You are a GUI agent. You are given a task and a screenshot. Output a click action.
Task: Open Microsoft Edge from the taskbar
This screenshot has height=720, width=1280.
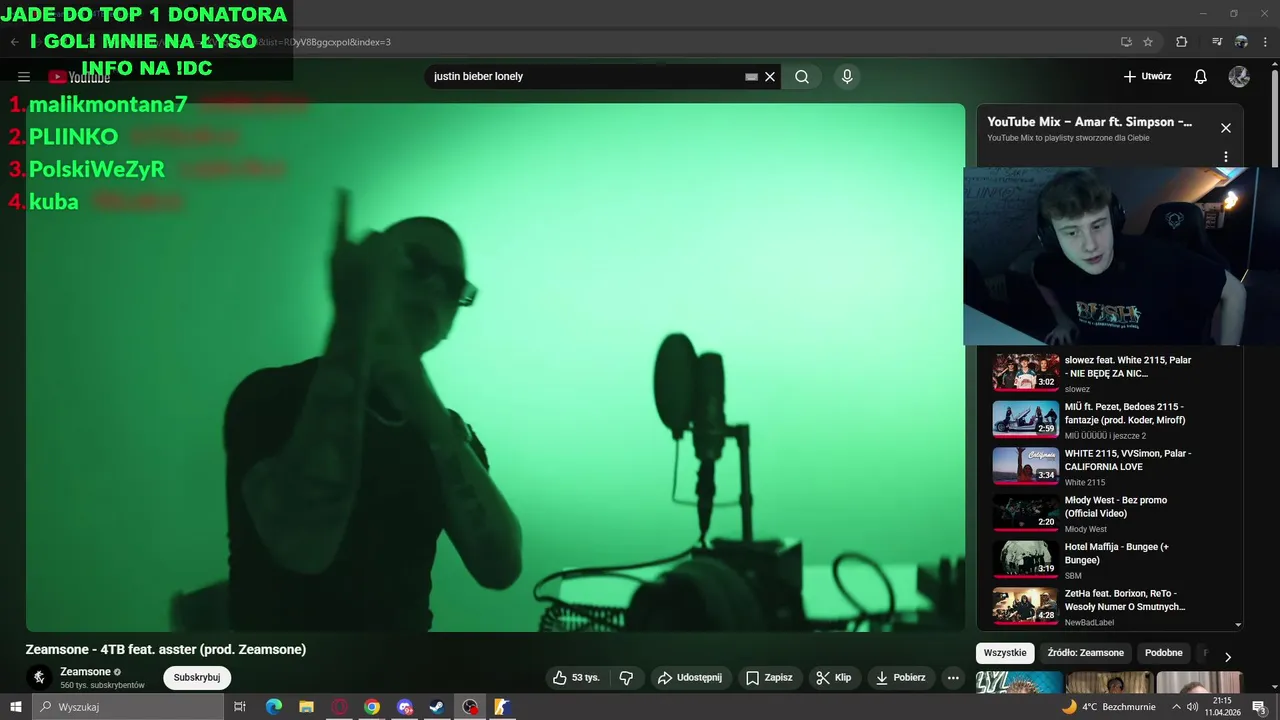274,707
